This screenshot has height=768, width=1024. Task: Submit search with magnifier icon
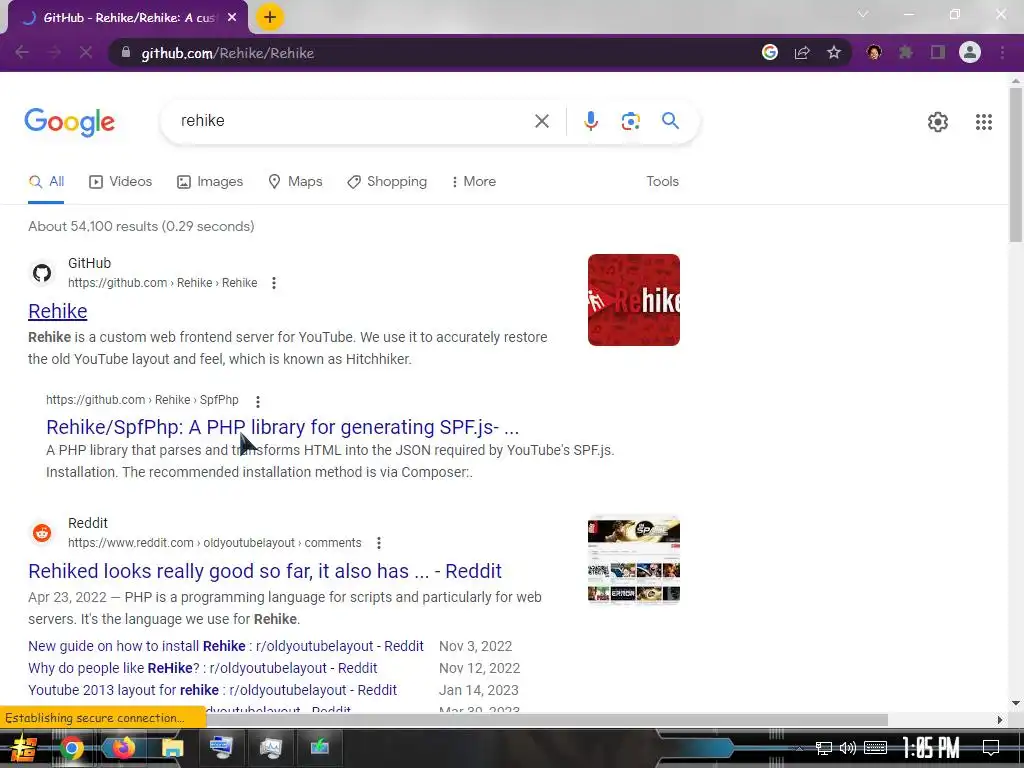click(670, 120)
